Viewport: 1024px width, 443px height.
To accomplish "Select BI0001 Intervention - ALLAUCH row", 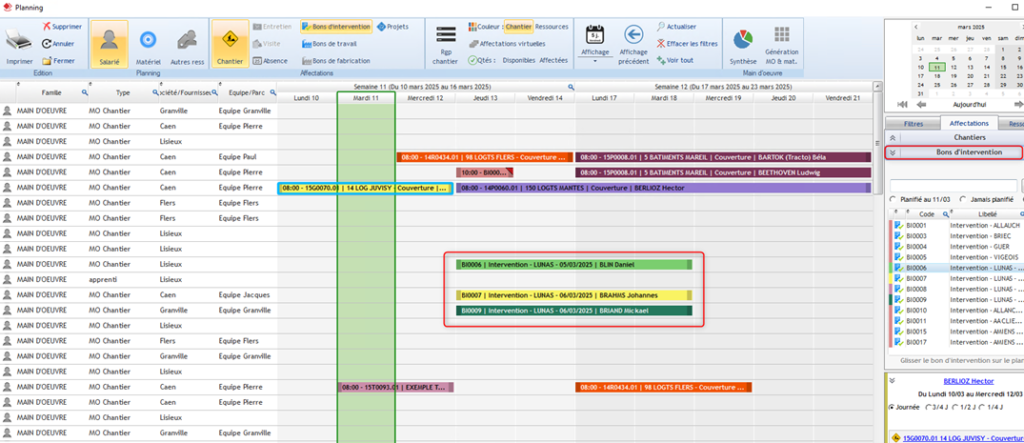I will click(956, 225).
